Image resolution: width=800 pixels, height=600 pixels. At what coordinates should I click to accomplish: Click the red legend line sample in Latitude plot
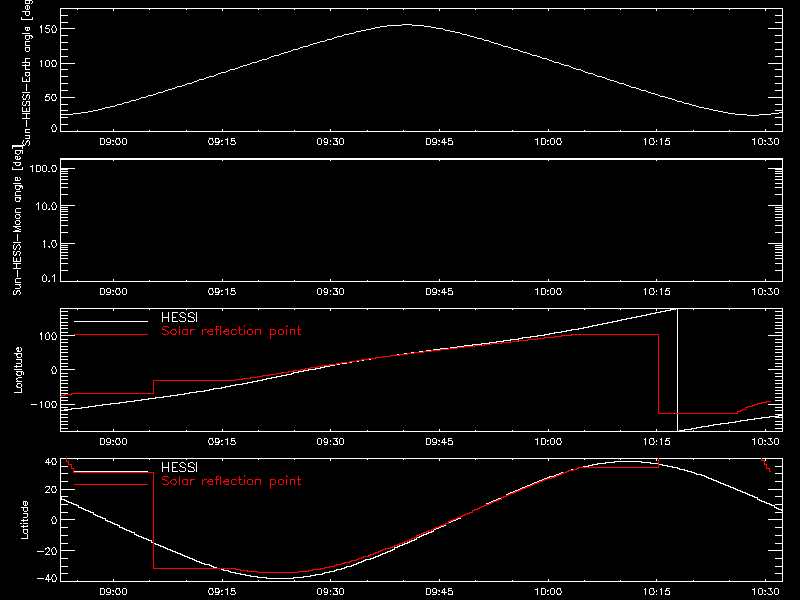click(111, 485)
